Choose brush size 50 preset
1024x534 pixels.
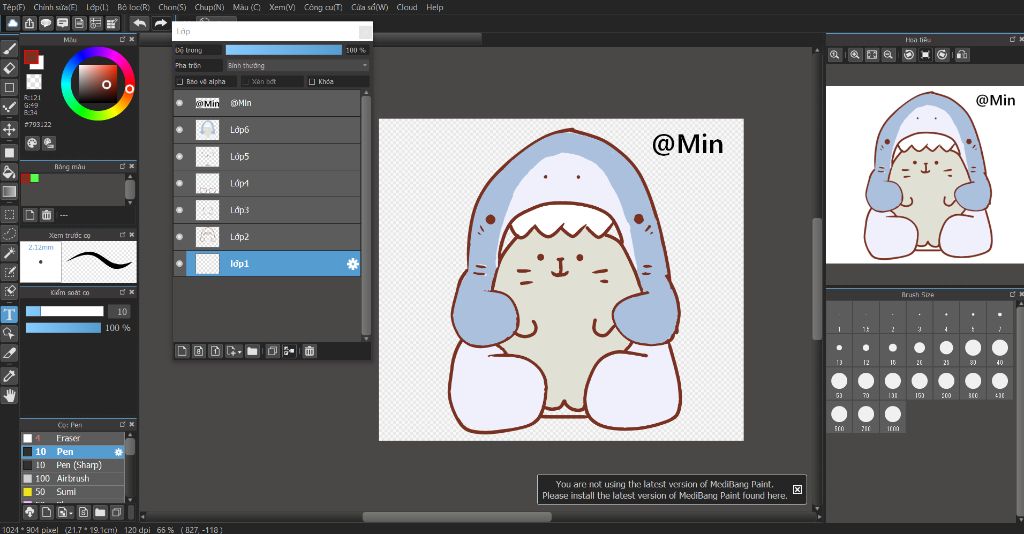pos(839,385)
